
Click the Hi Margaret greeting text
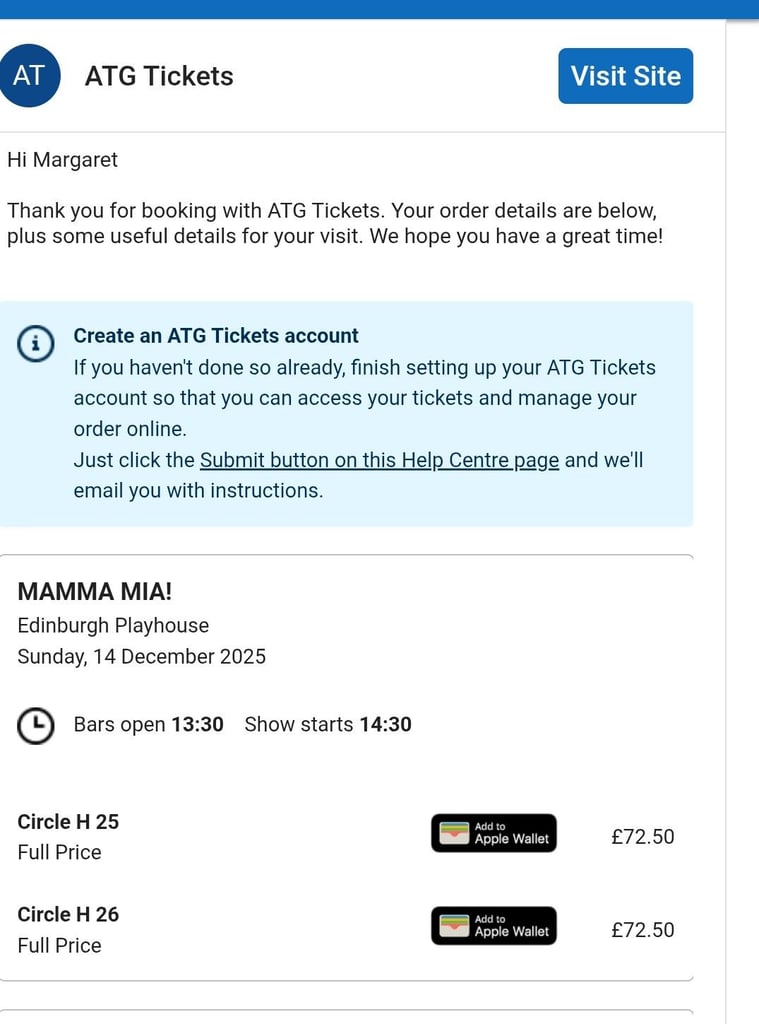[x=62, y=159]
